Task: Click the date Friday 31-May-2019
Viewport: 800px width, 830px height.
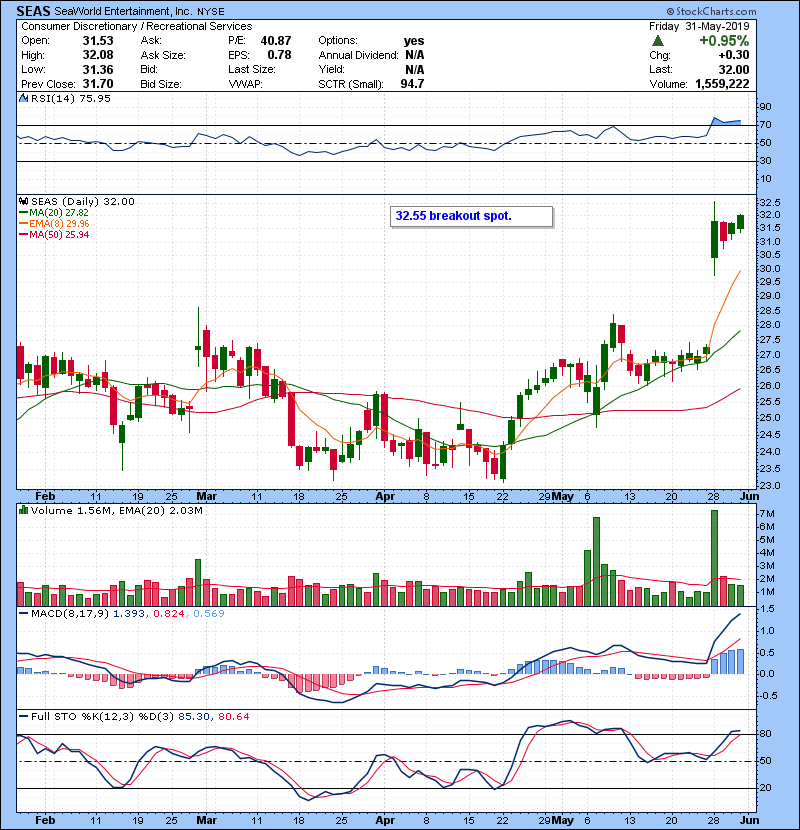Action: coord(699,26)
